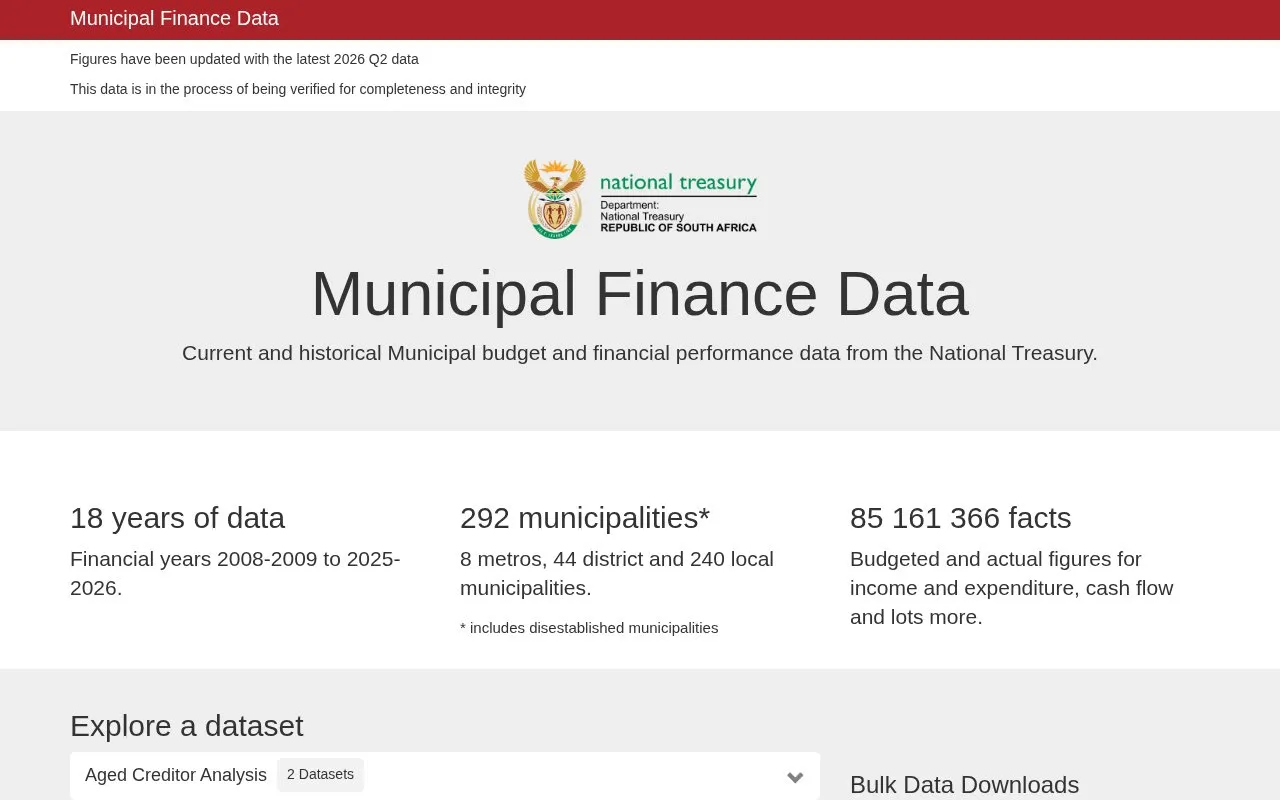
Task: Select the Municipal Finance Data main heading
Action: click(640, 293)
